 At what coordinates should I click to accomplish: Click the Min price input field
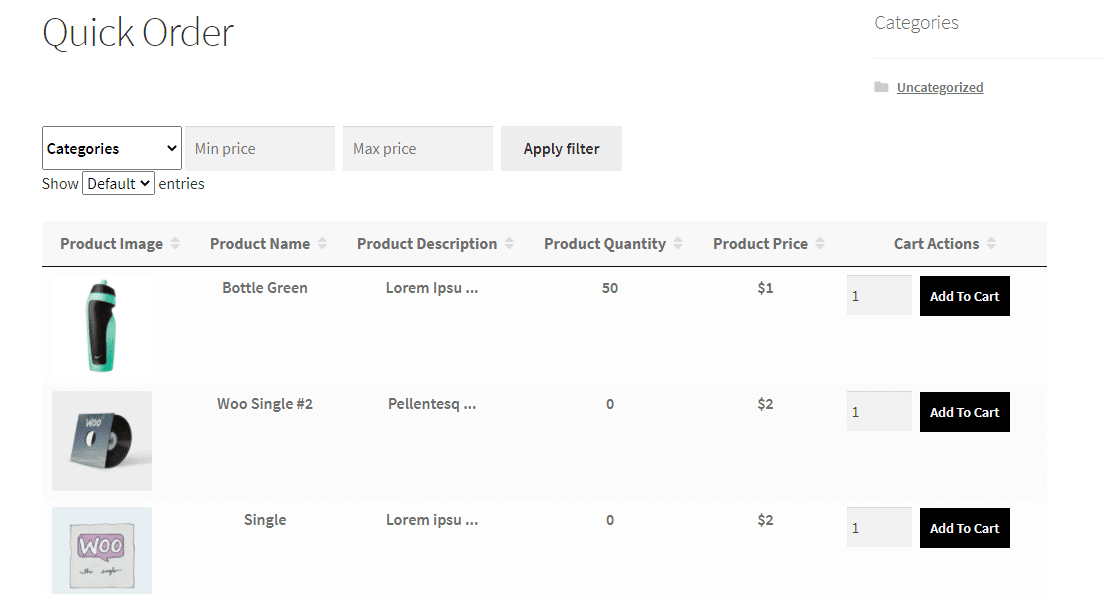pos(259,147)
